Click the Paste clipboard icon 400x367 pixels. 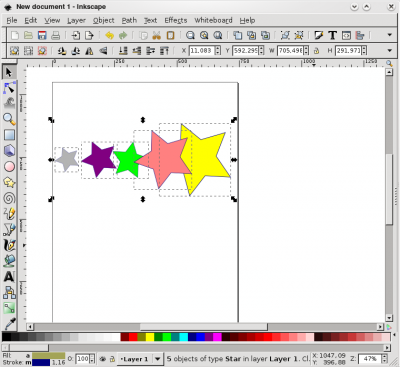(x=170, y=35)
